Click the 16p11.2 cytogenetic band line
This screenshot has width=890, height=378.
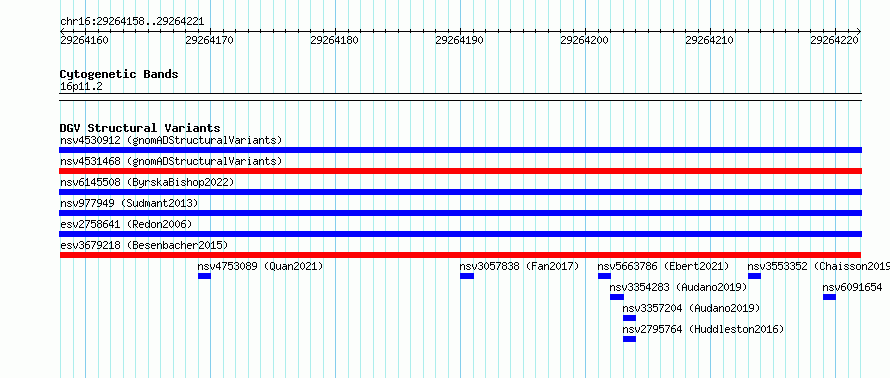[x=460, y=96]
